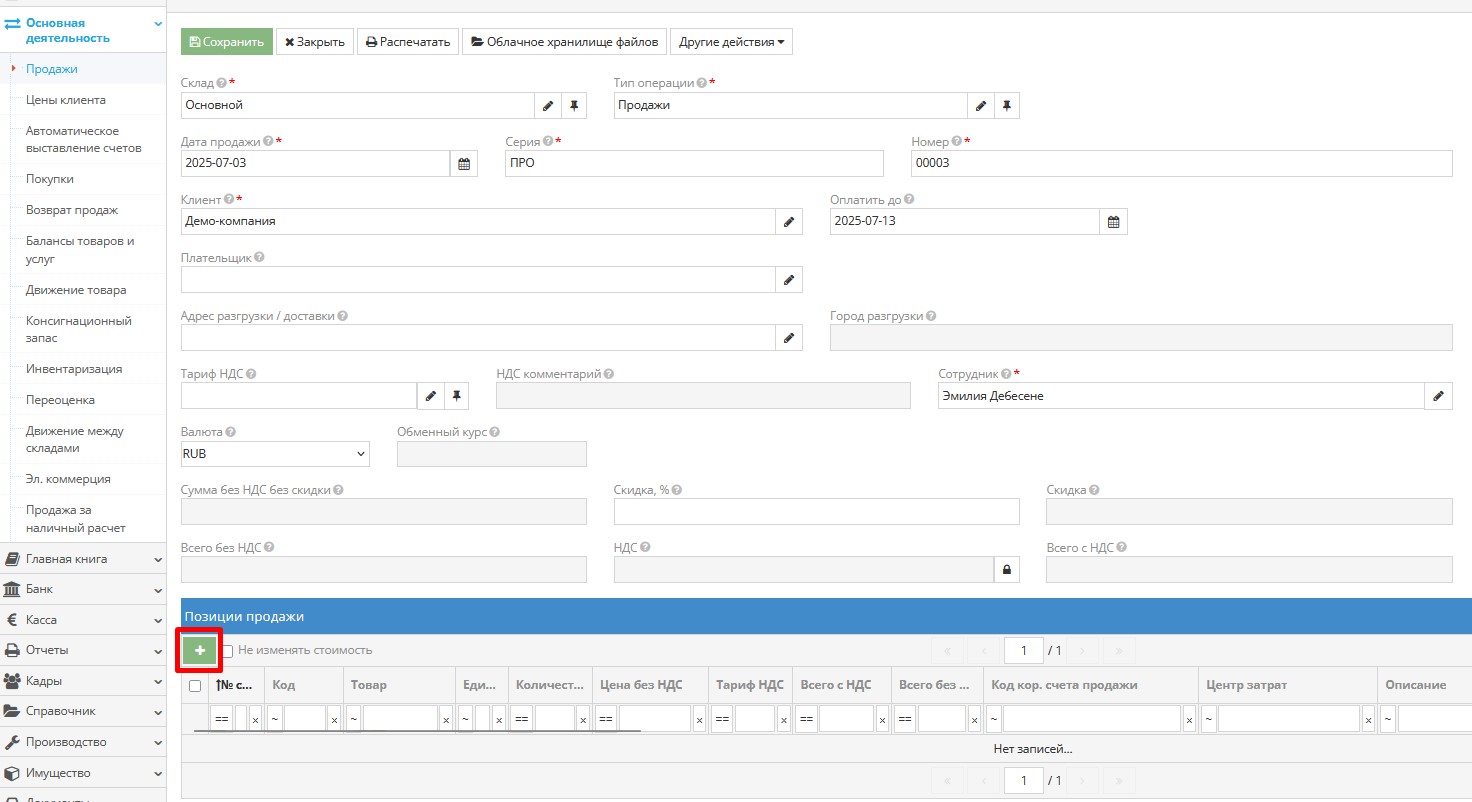Viewport: 1472px width, 802px height.
Task: Click the green add position plus button
Action: tap(200, 651)
